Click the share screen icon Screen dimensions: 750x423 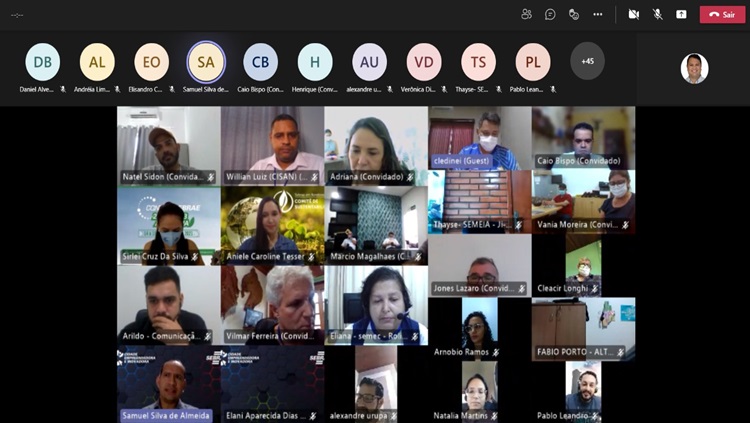(681, 14)
